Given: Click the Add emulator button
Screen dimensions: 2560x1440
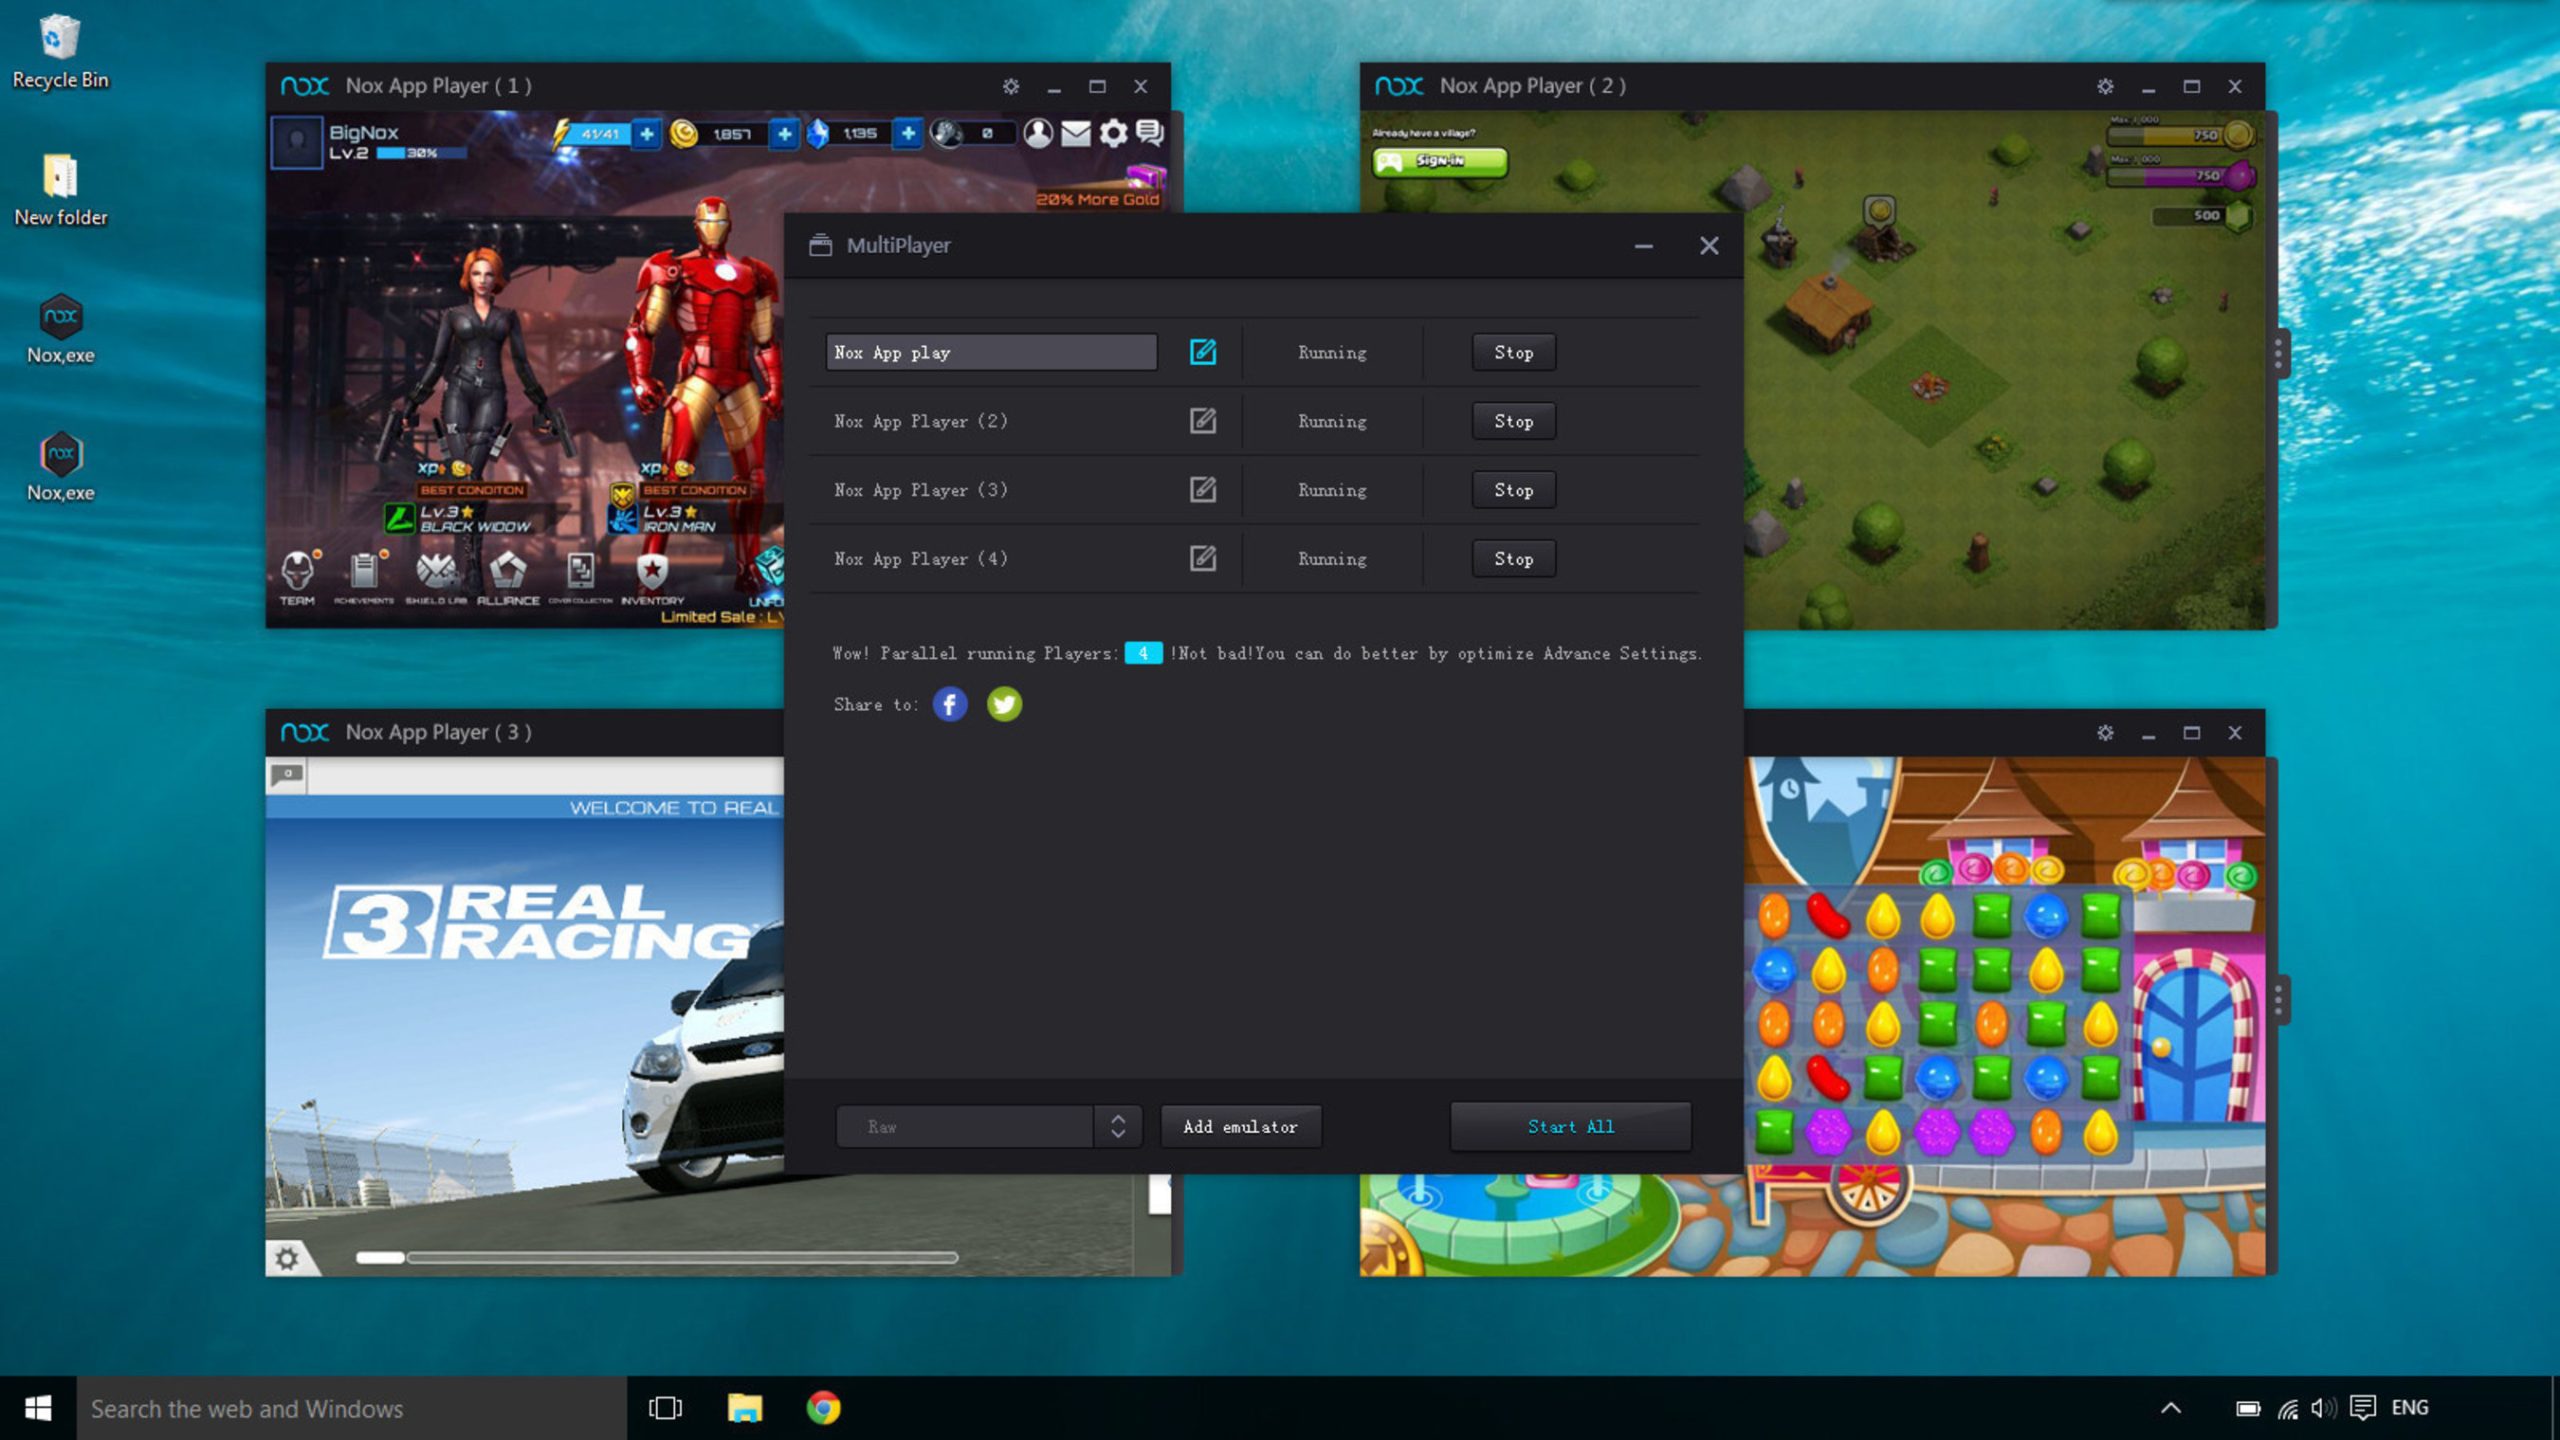Looking at the screenshot, I should tap(1240, 1127).
